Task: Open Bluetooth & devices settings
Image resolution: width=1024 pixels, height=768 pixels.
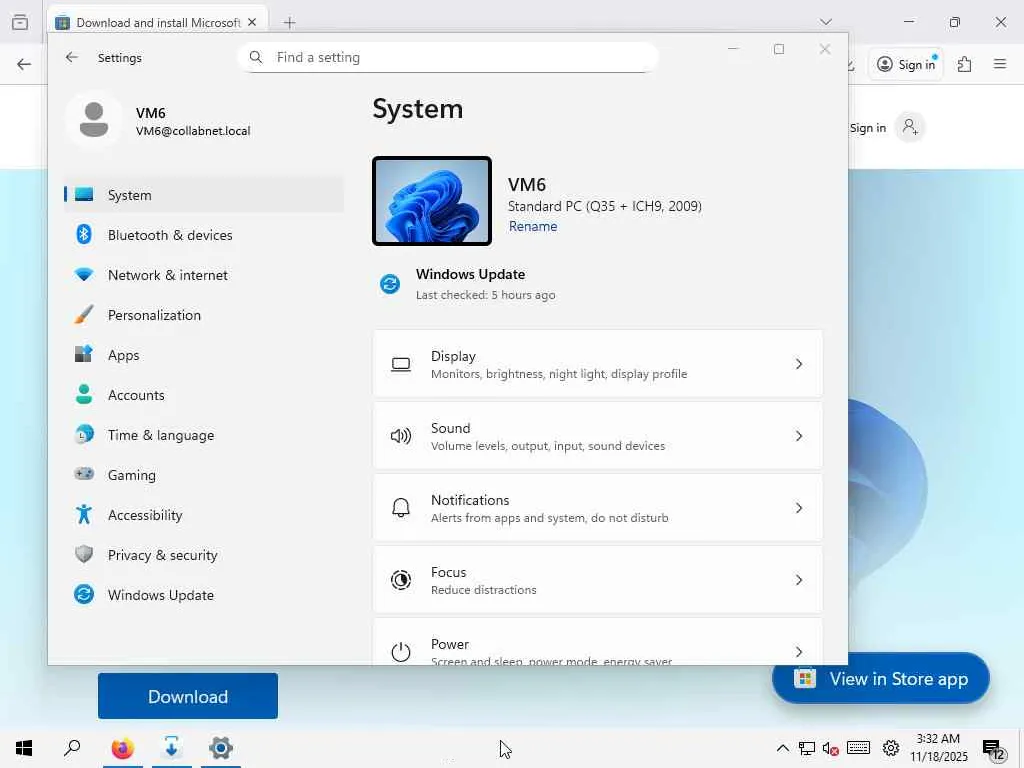Action: pos(204,234)
